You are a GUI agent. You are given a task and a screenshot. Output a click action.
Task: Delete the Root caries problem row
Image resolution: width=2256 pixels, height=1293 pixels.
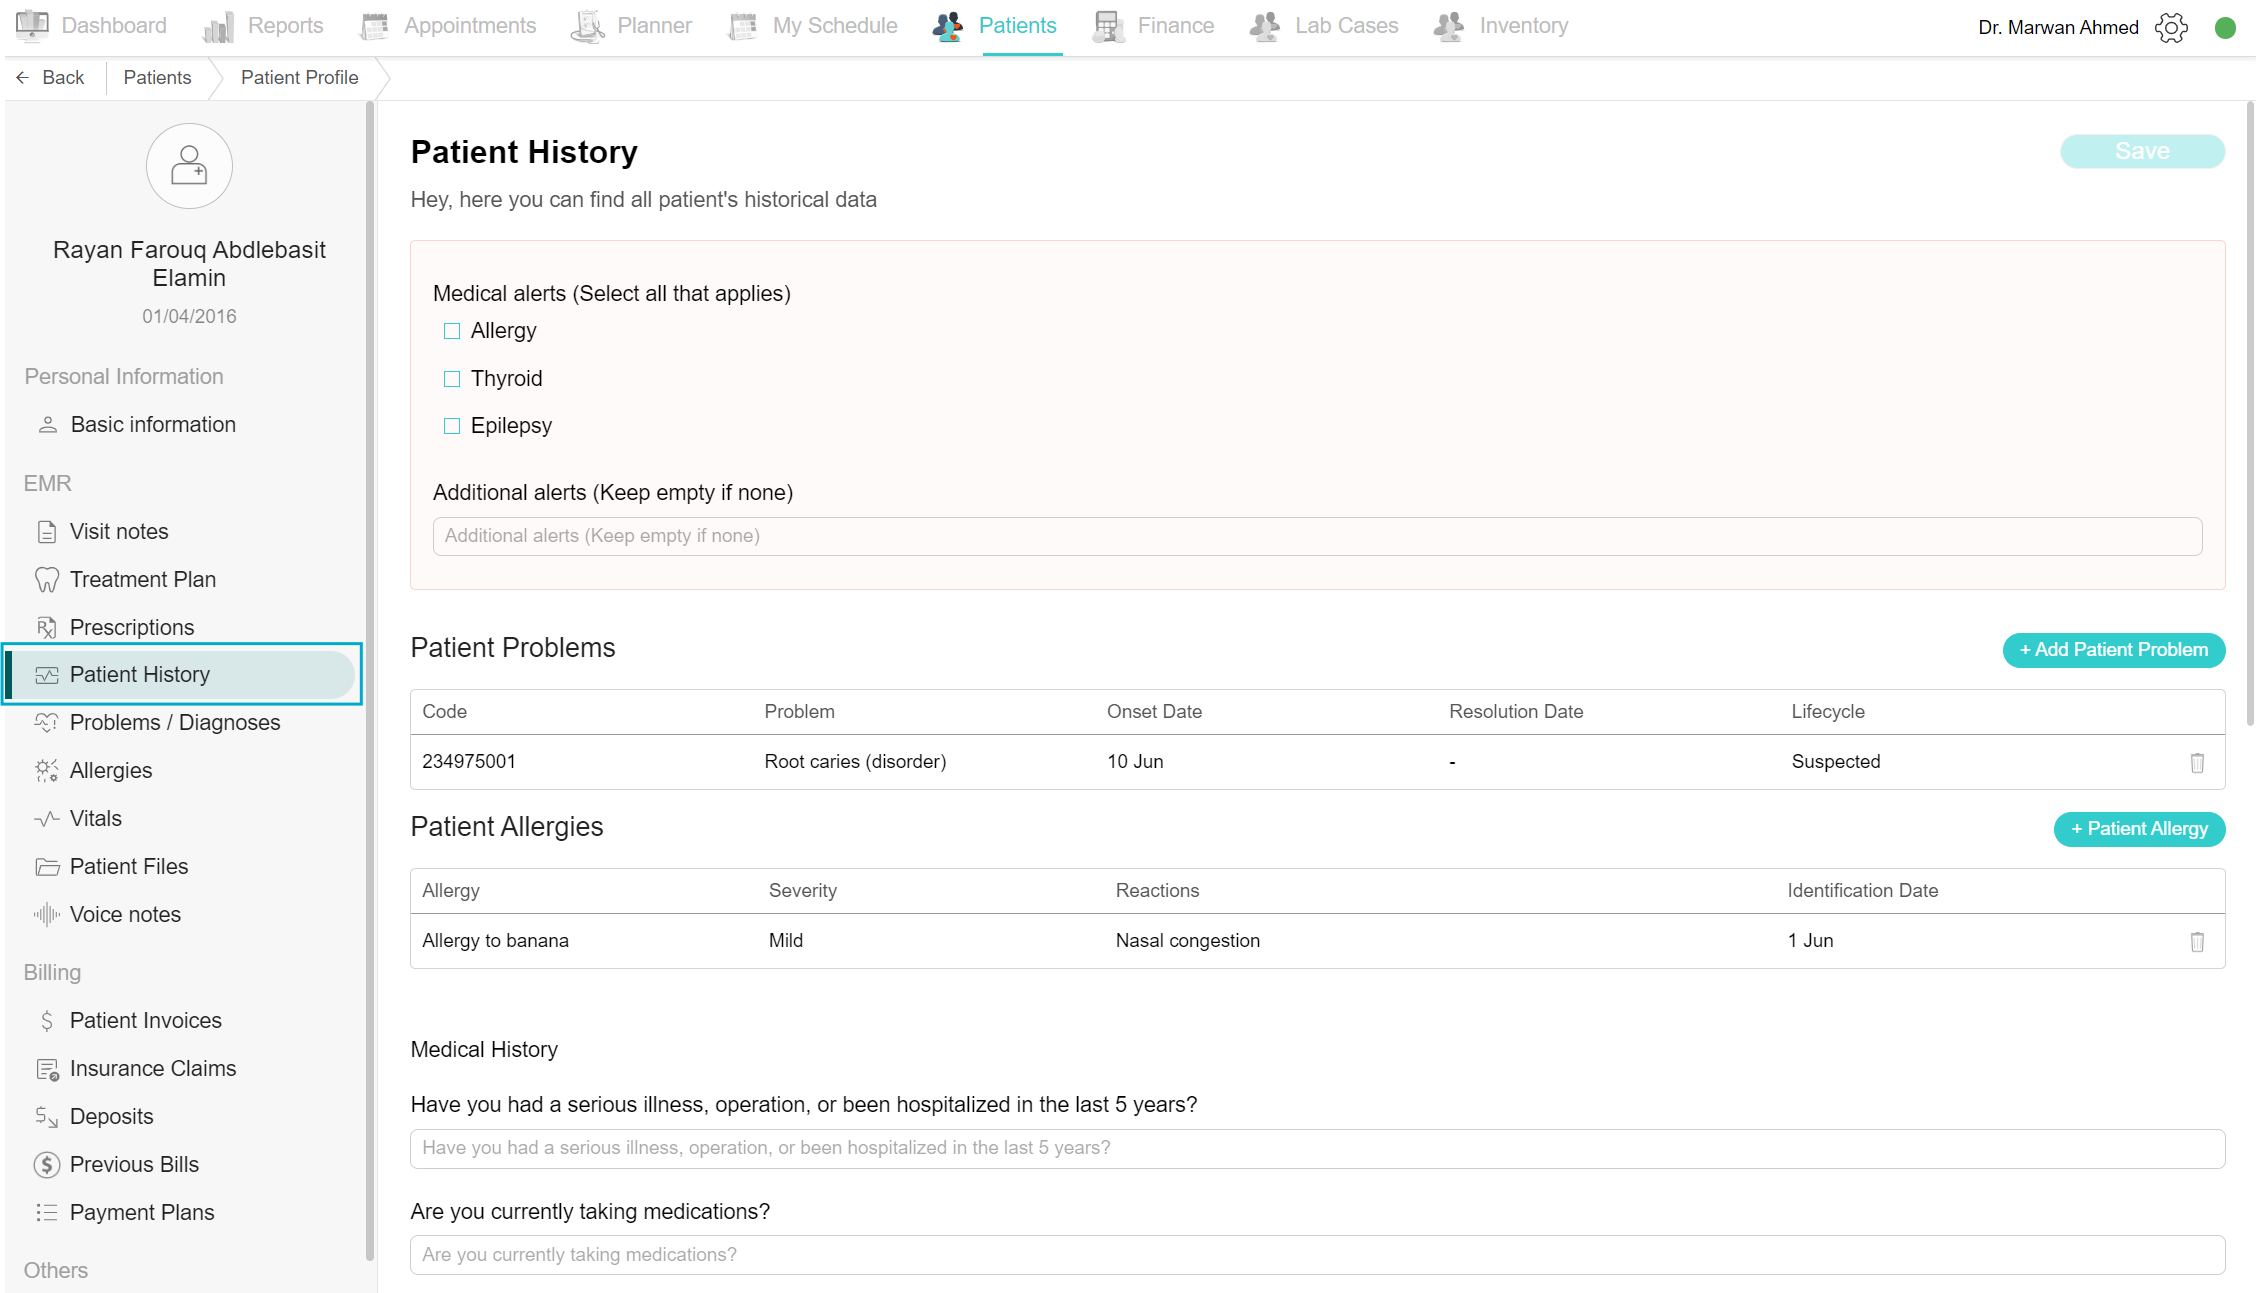pos(2197,763)
